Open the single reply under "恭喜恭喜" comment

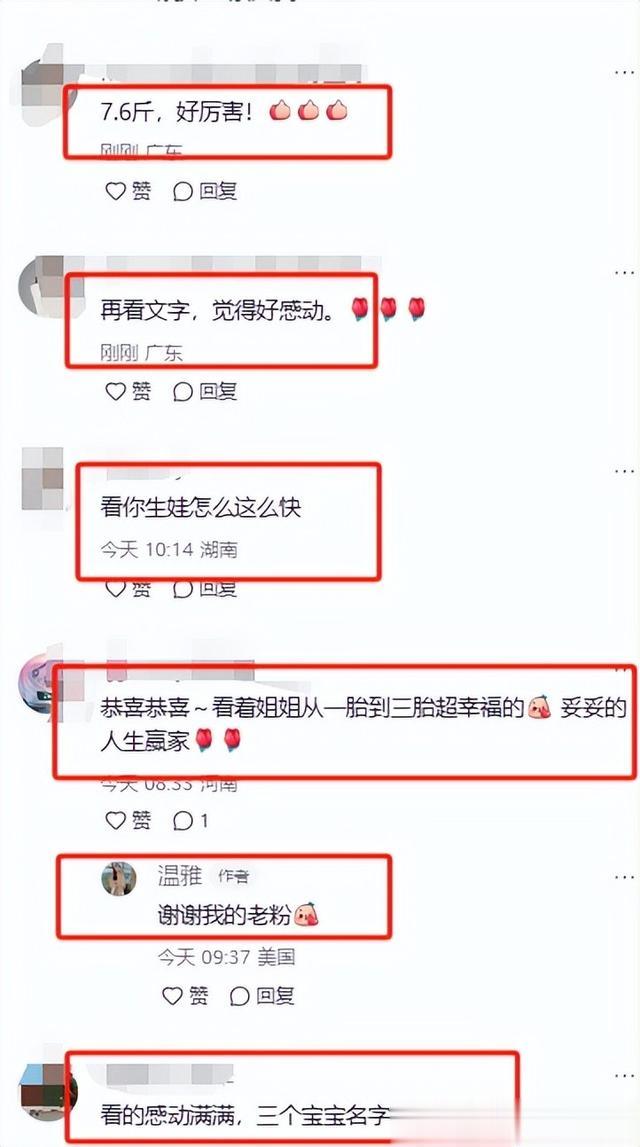click(191, 821)
